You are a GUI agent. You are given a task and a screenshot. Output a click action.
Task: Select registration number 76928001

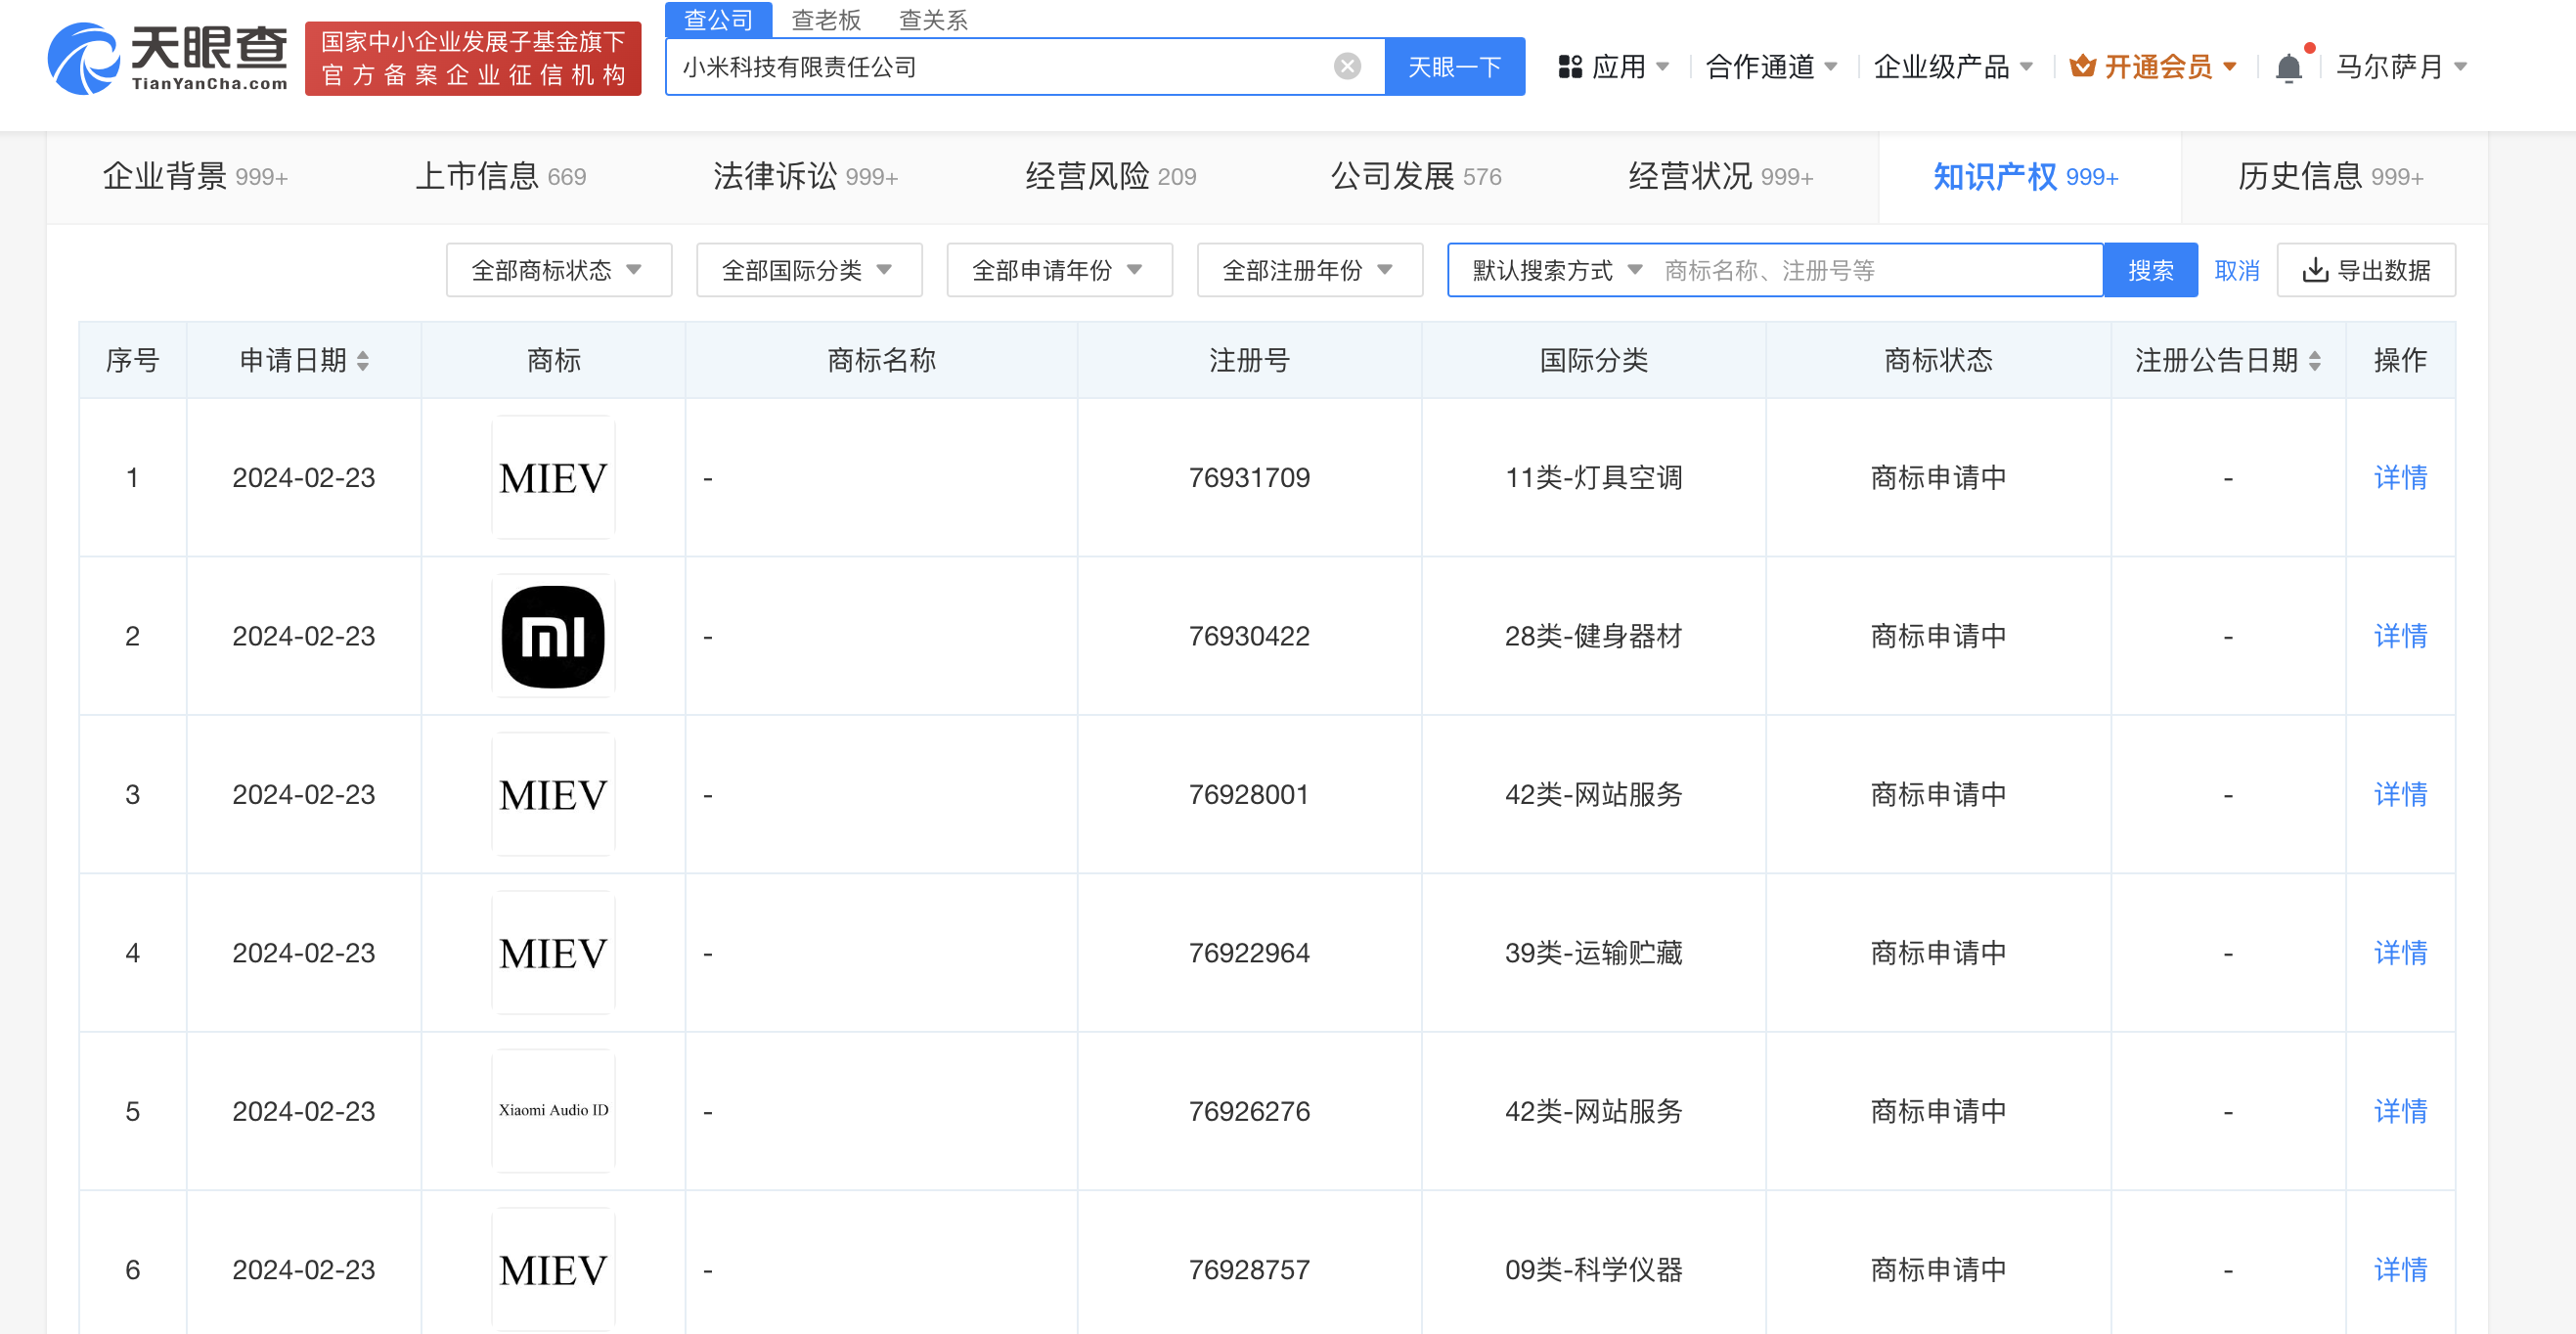tap(1249, 795)
